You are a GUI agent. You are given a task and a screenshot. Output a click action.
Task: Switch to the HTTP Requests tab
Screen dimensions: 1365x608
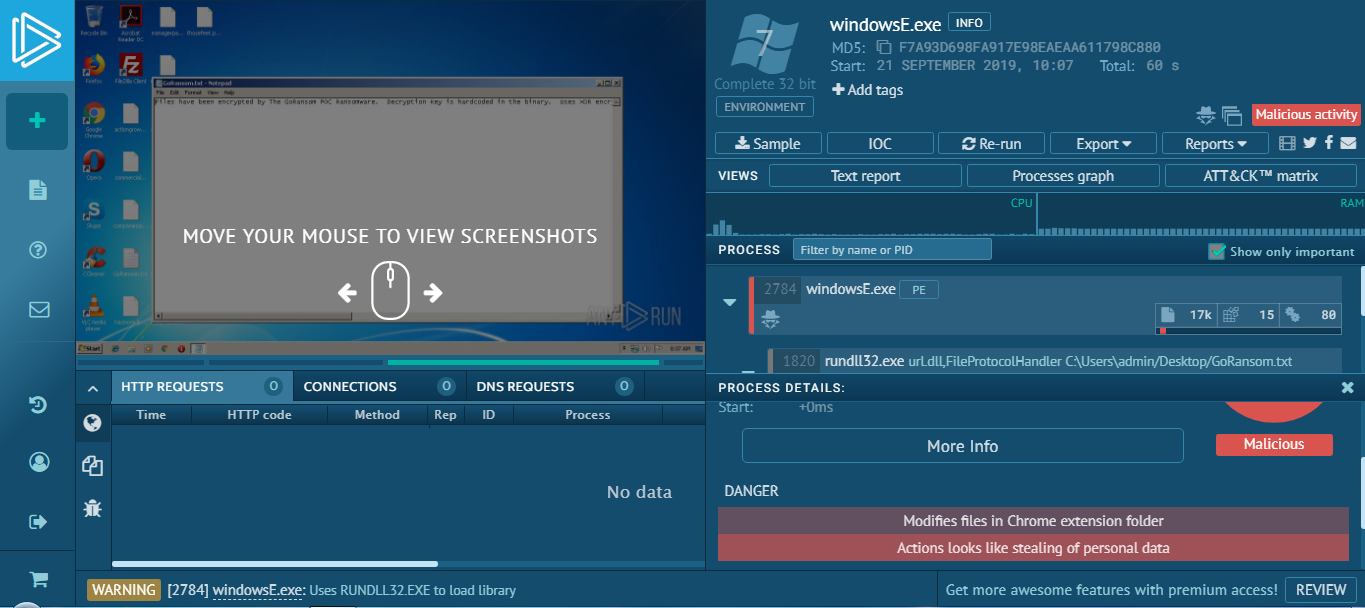click(x=202, y=386)
